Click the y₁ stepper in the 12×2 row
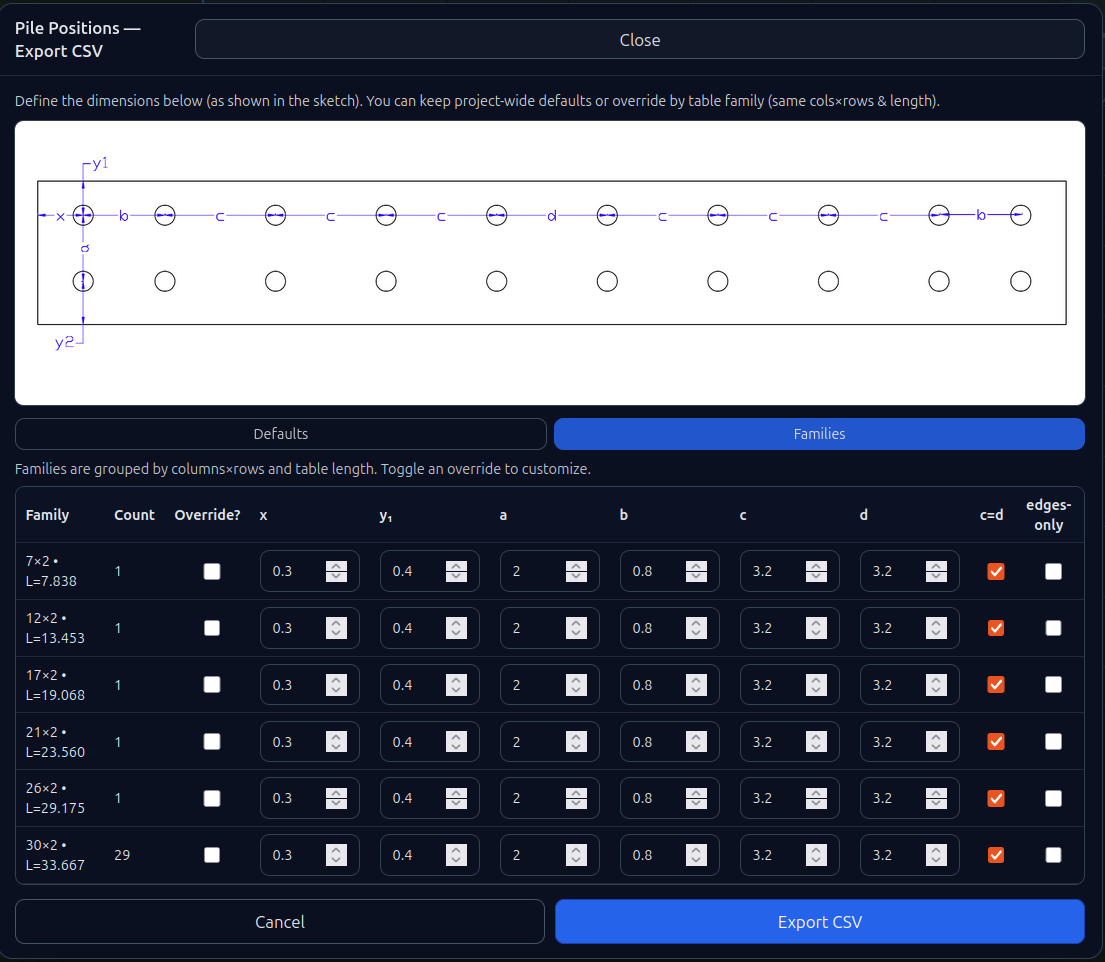 457,628
